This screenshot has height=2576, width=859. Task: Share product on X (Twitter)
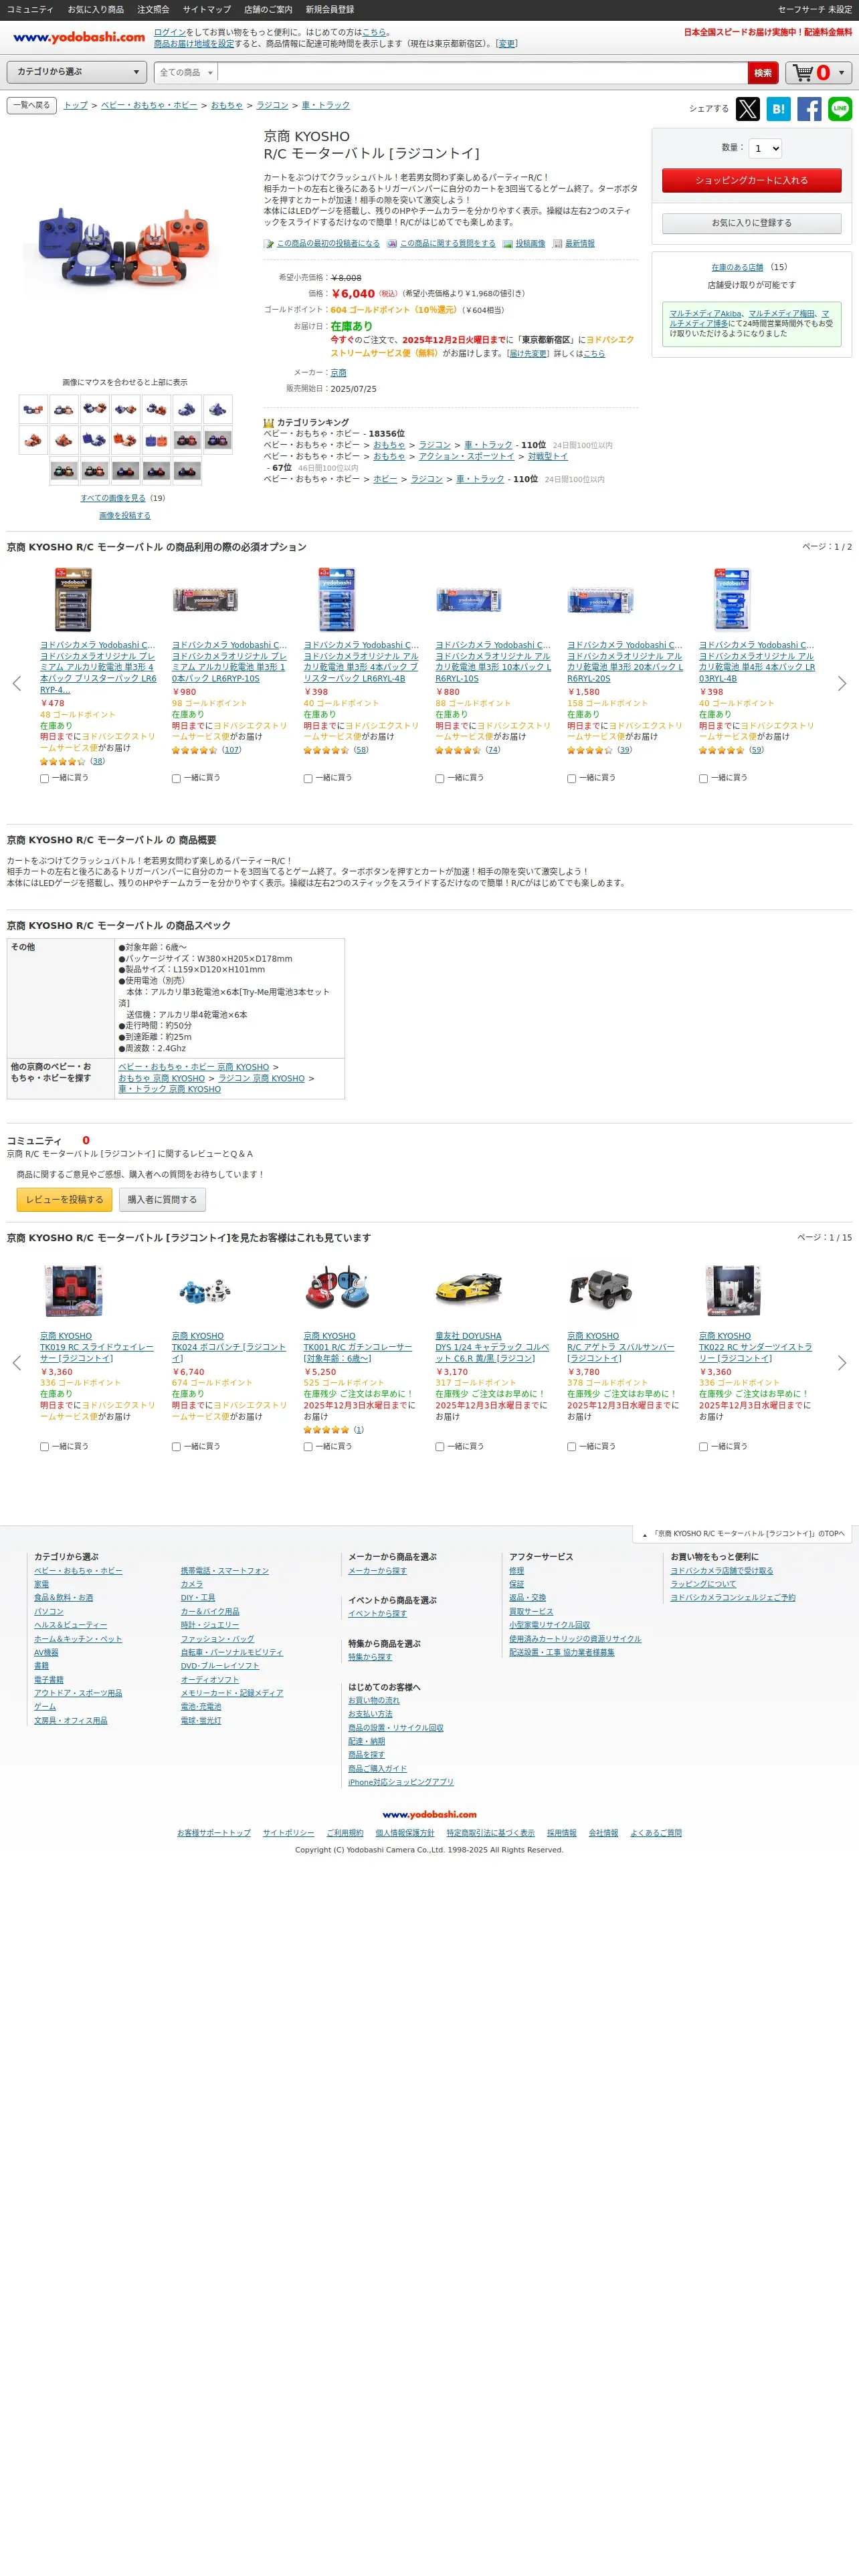[747, 109]
